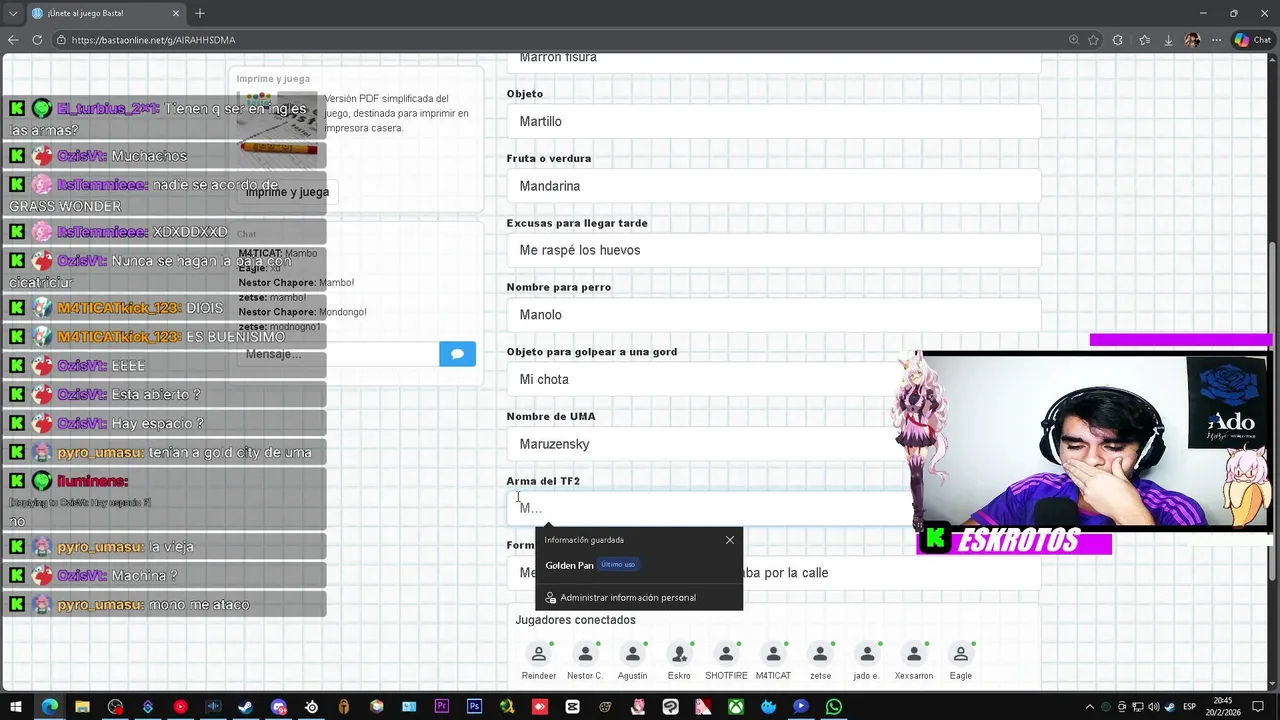Open the Xbox app from the taskbar

click(x=735, y=707)
